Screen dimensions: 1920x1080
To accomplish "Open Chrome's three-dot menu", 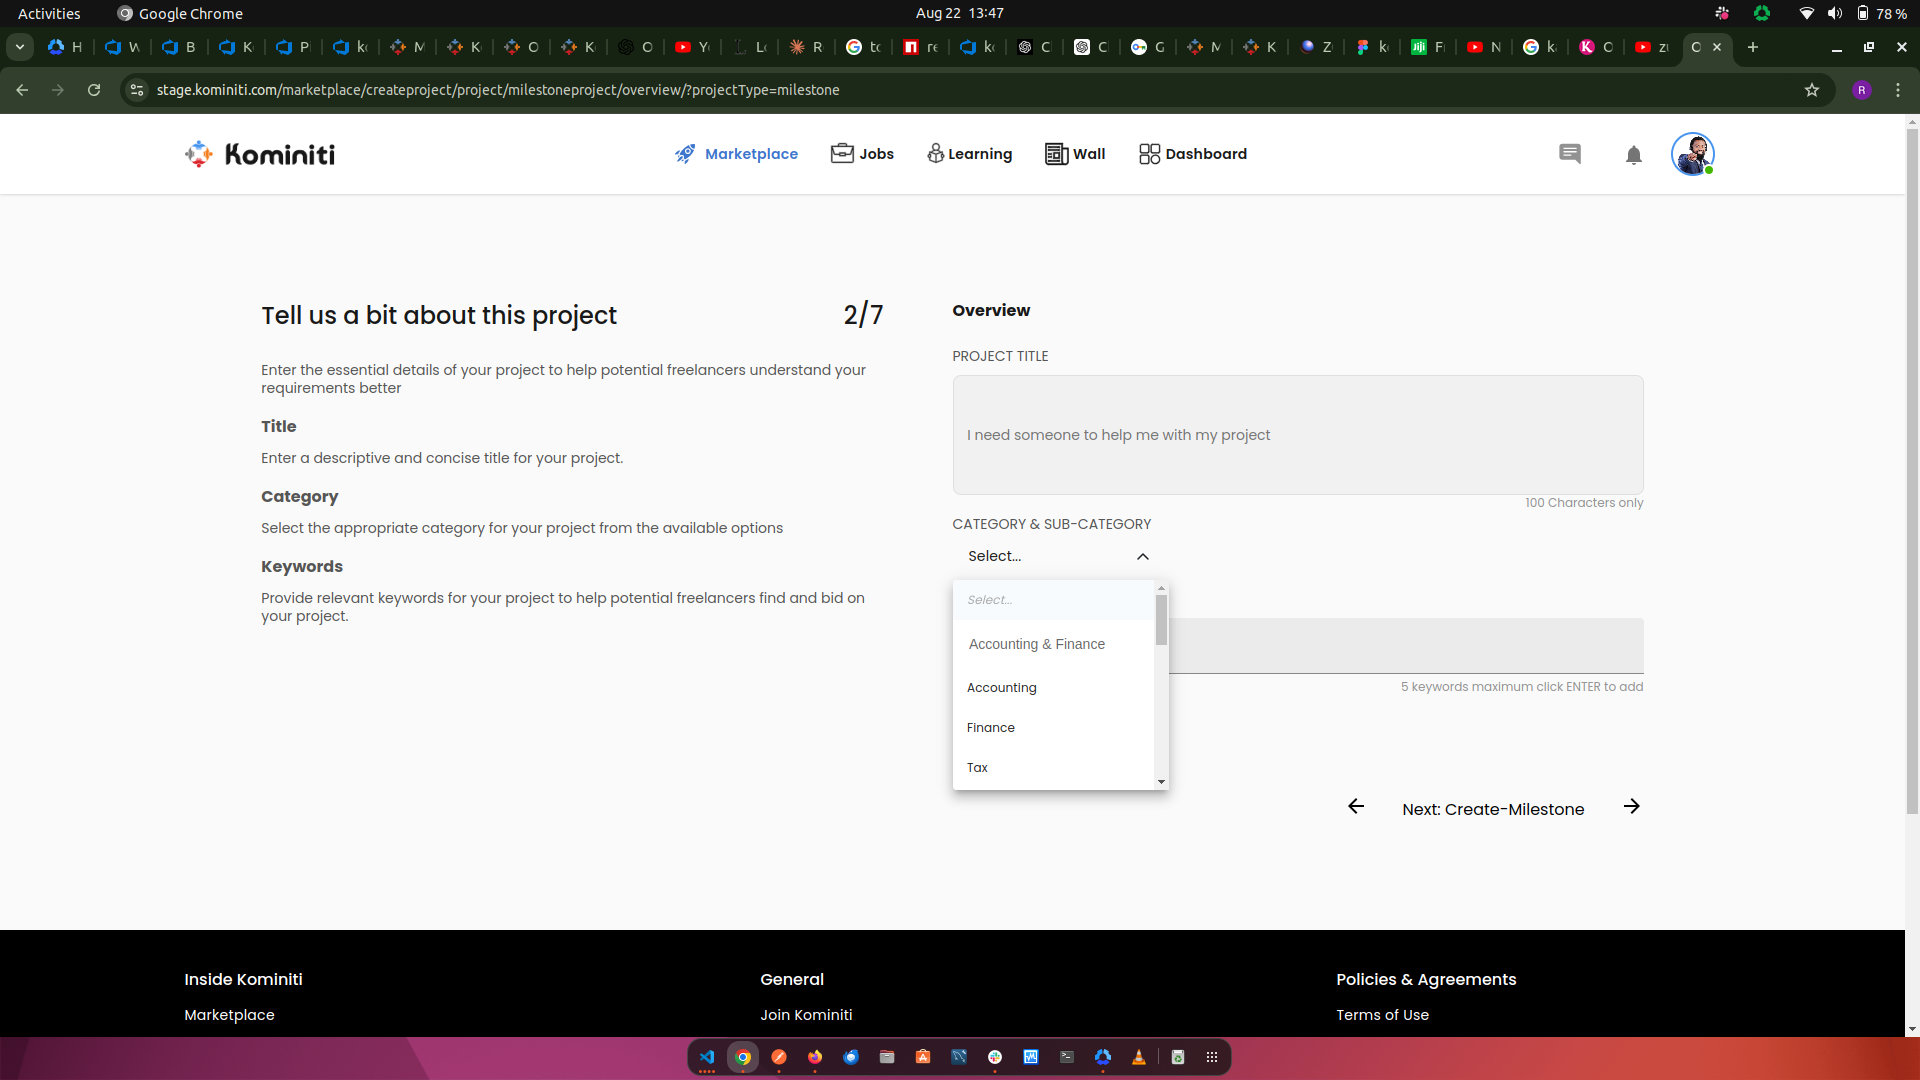I will (1897, 90).
